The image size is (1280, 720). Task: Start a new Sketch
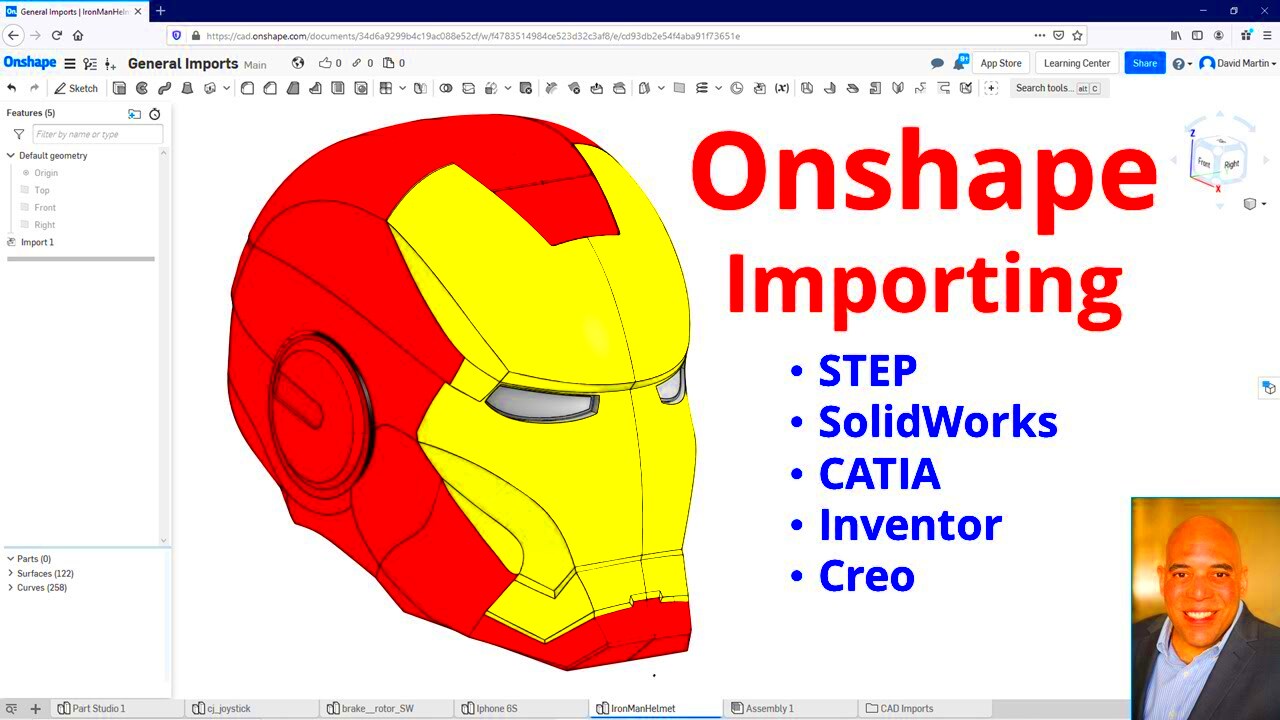76,88
